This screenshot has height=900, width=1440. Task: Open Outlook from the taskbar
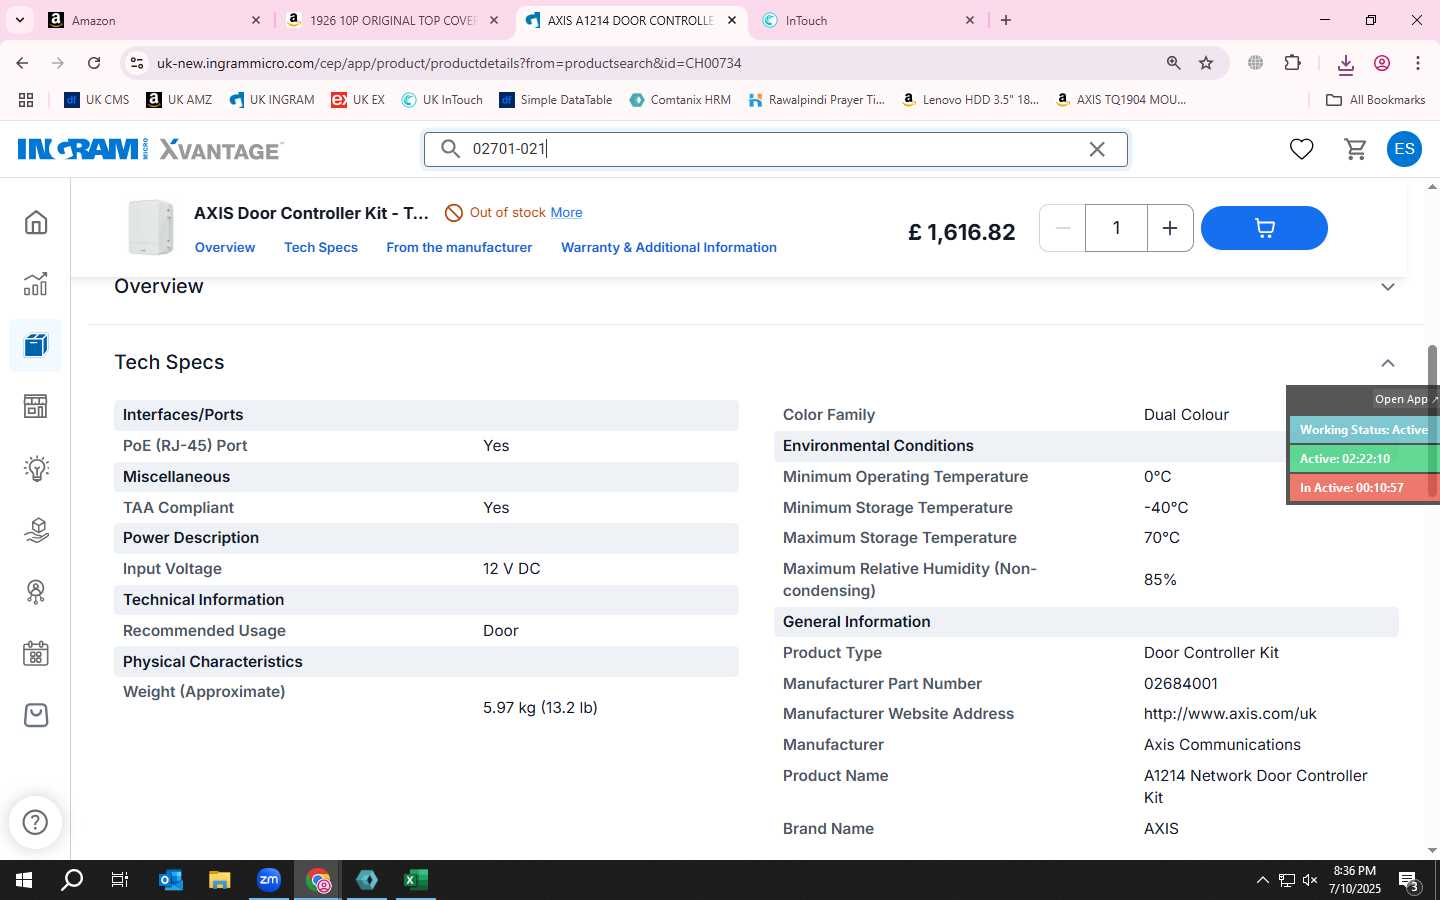[171, 880]
